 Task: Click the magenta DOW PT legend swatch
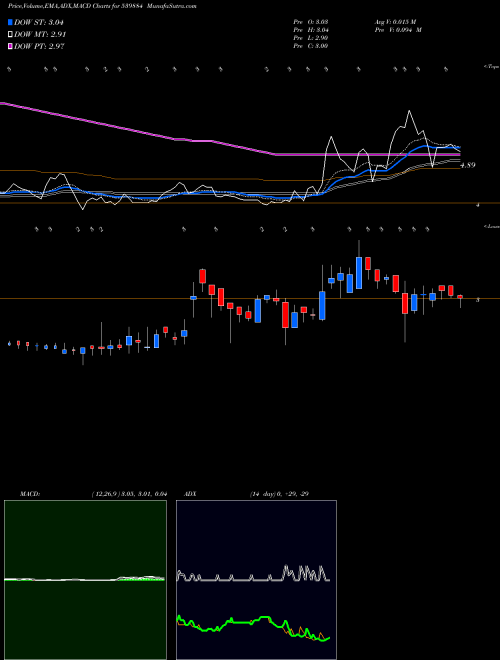[x=11, y=46]
